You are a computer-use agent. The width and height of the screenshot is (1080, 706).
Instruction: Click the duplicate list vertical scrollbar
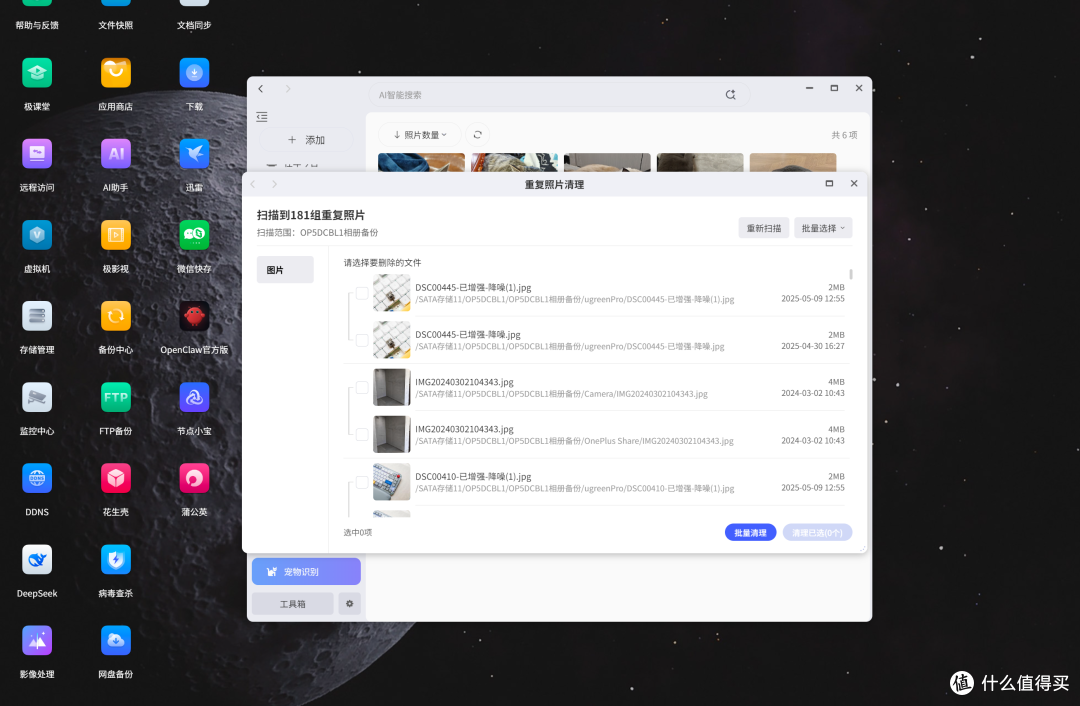[x=851, y=274]
